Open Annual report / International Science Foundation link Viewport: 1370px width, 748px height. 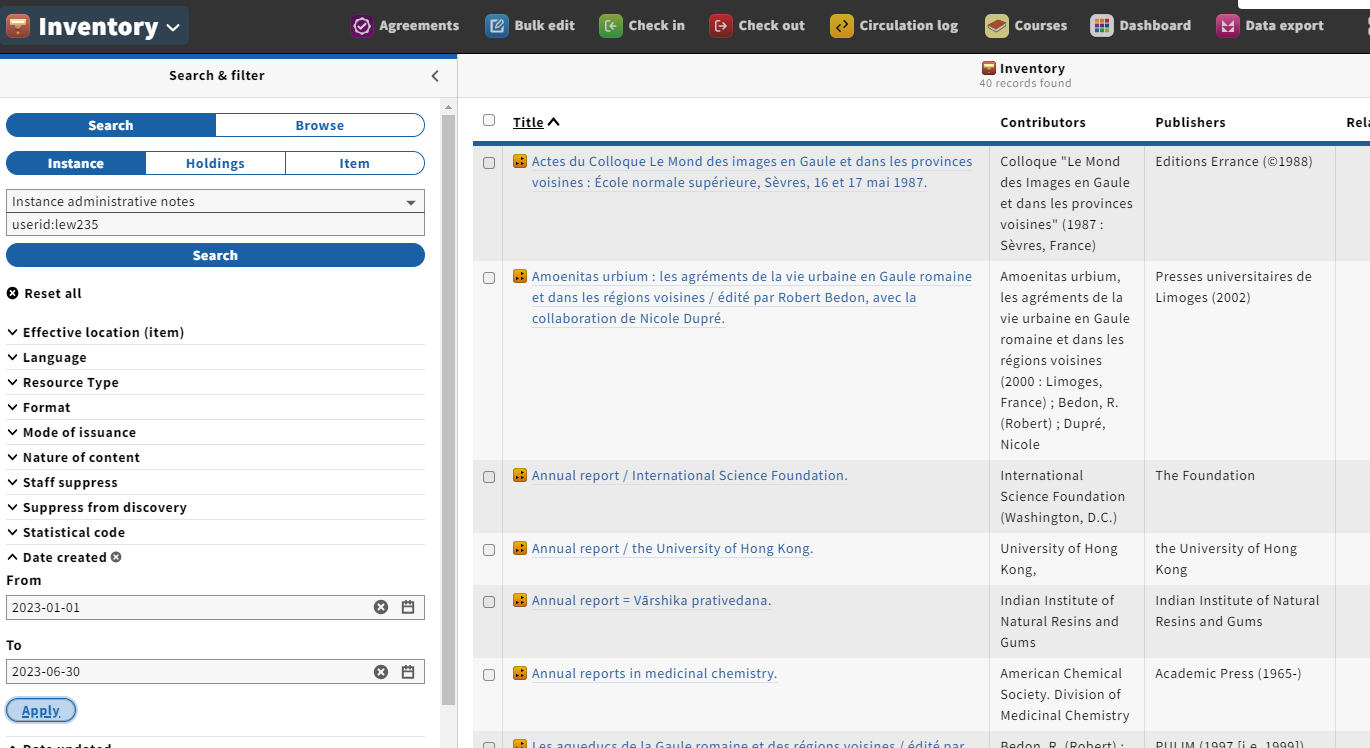click(x=689, y=475)
